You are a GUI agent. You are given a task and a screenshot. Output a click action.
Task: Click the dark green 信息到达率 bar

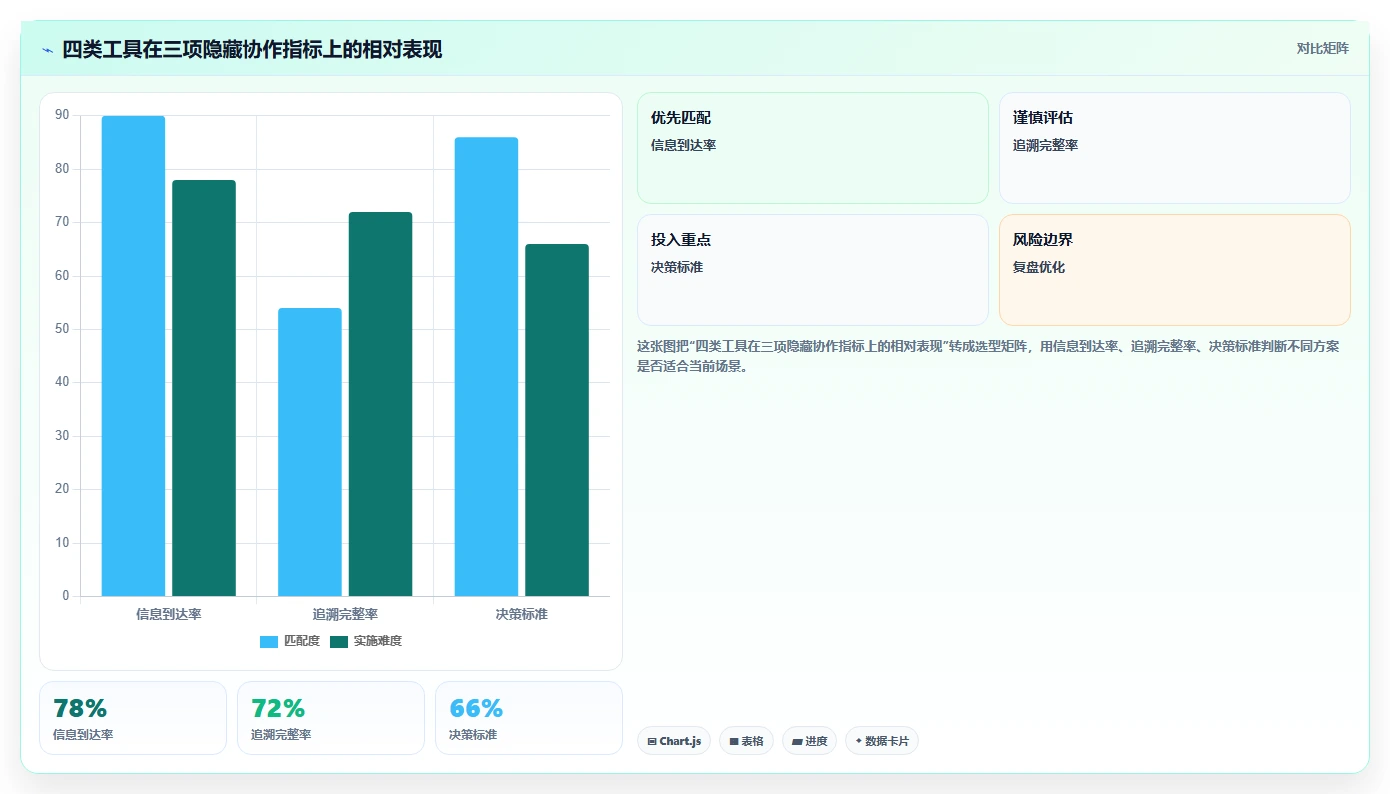click(204, 388)
